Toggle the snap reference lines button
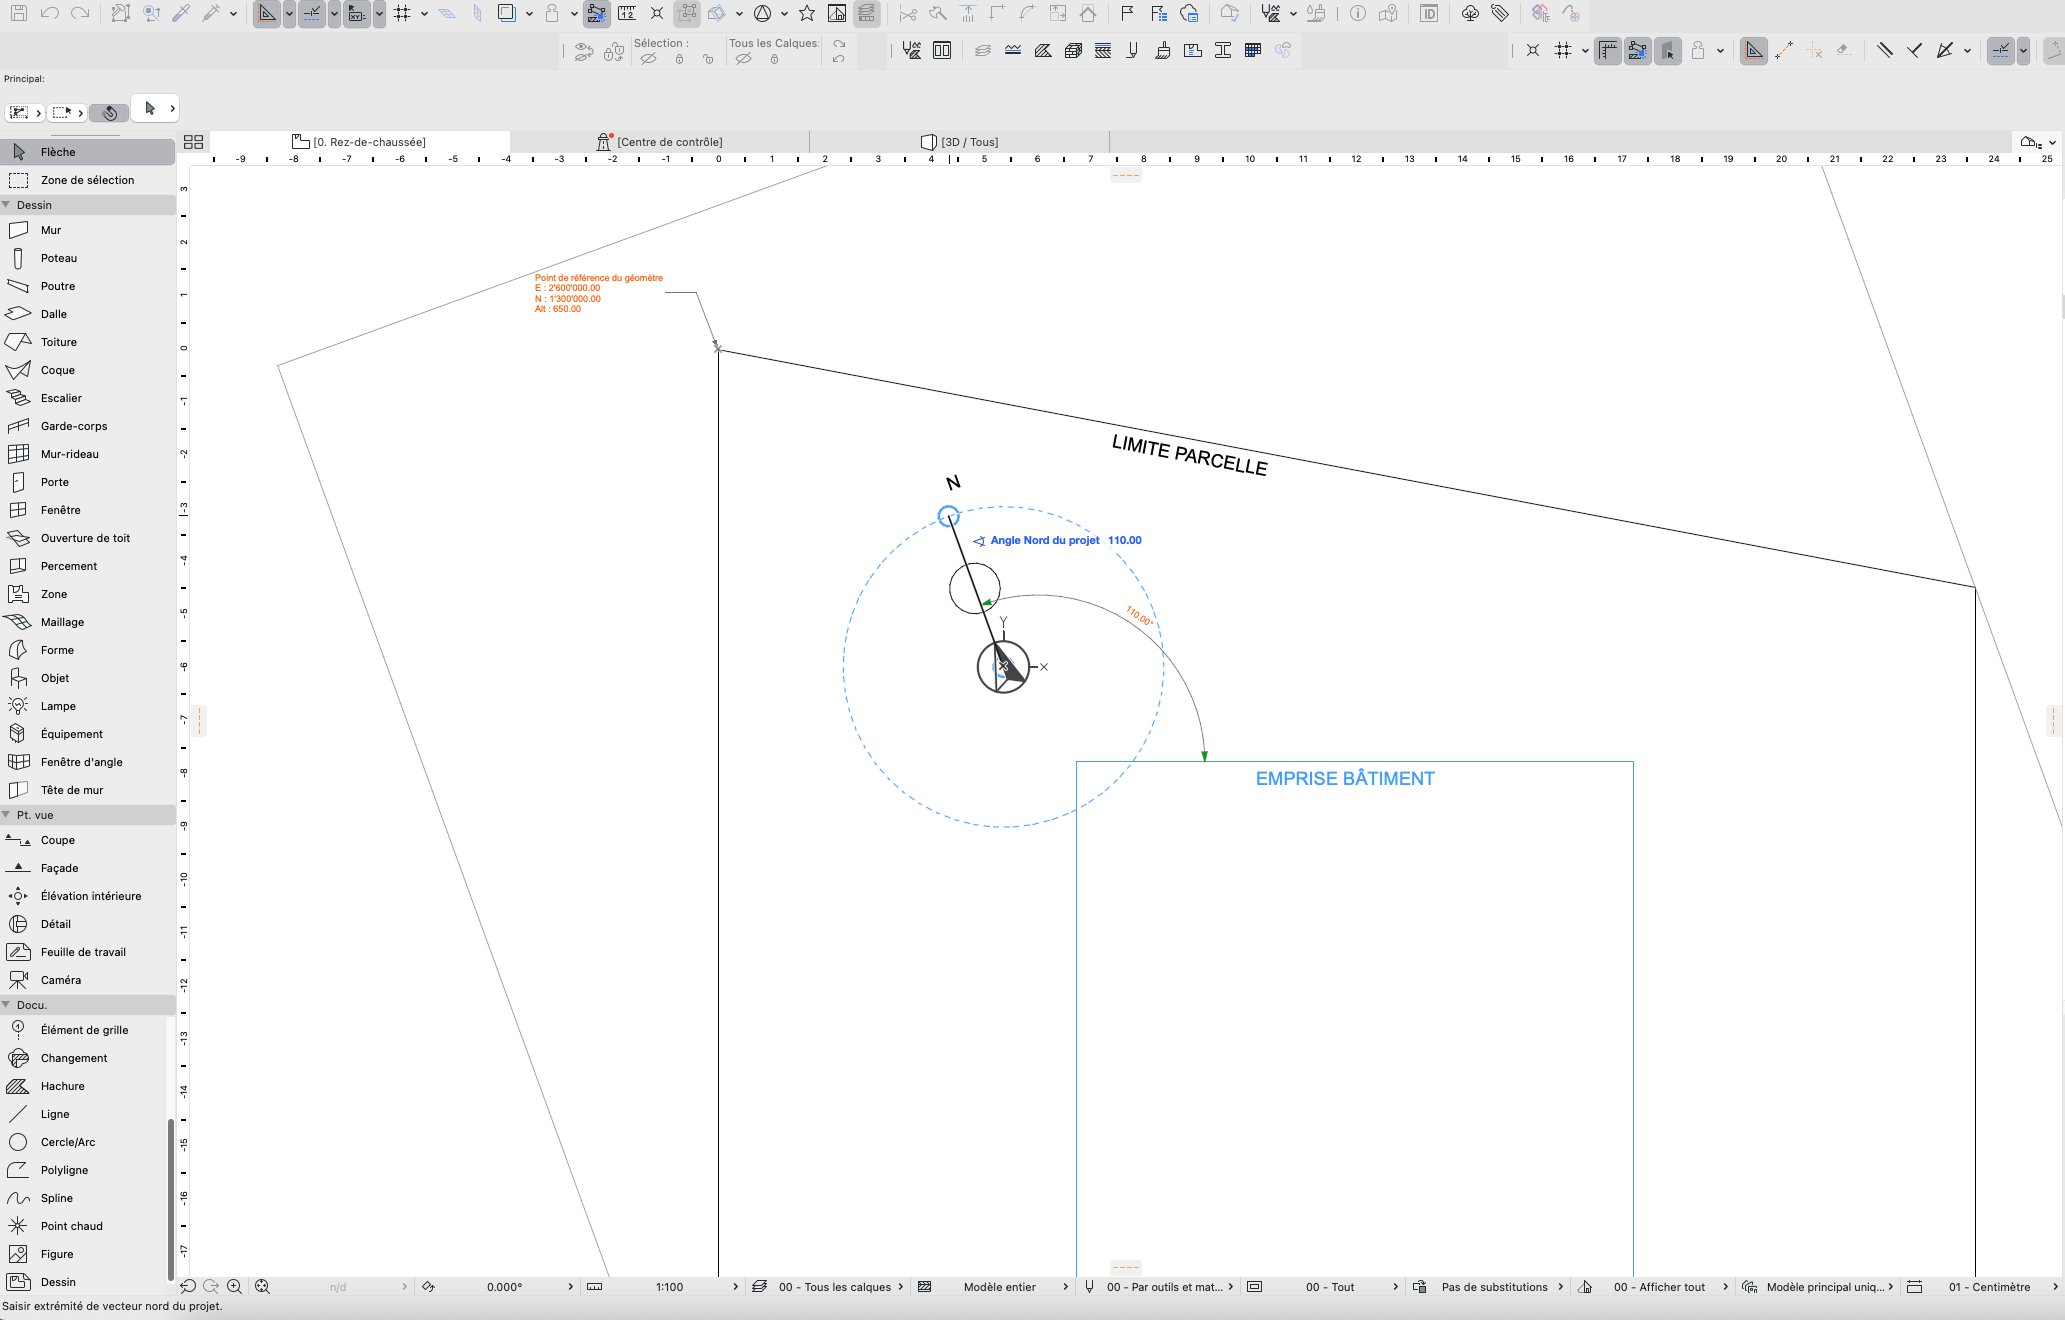The width and height of the screenshot is (2065, 1320). [x=312, y=14]
